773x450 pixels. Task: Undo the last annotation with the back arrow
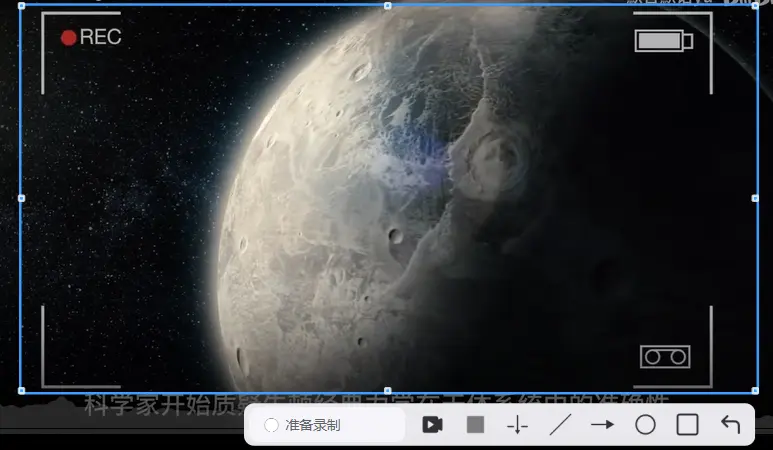tap(730, 425)
